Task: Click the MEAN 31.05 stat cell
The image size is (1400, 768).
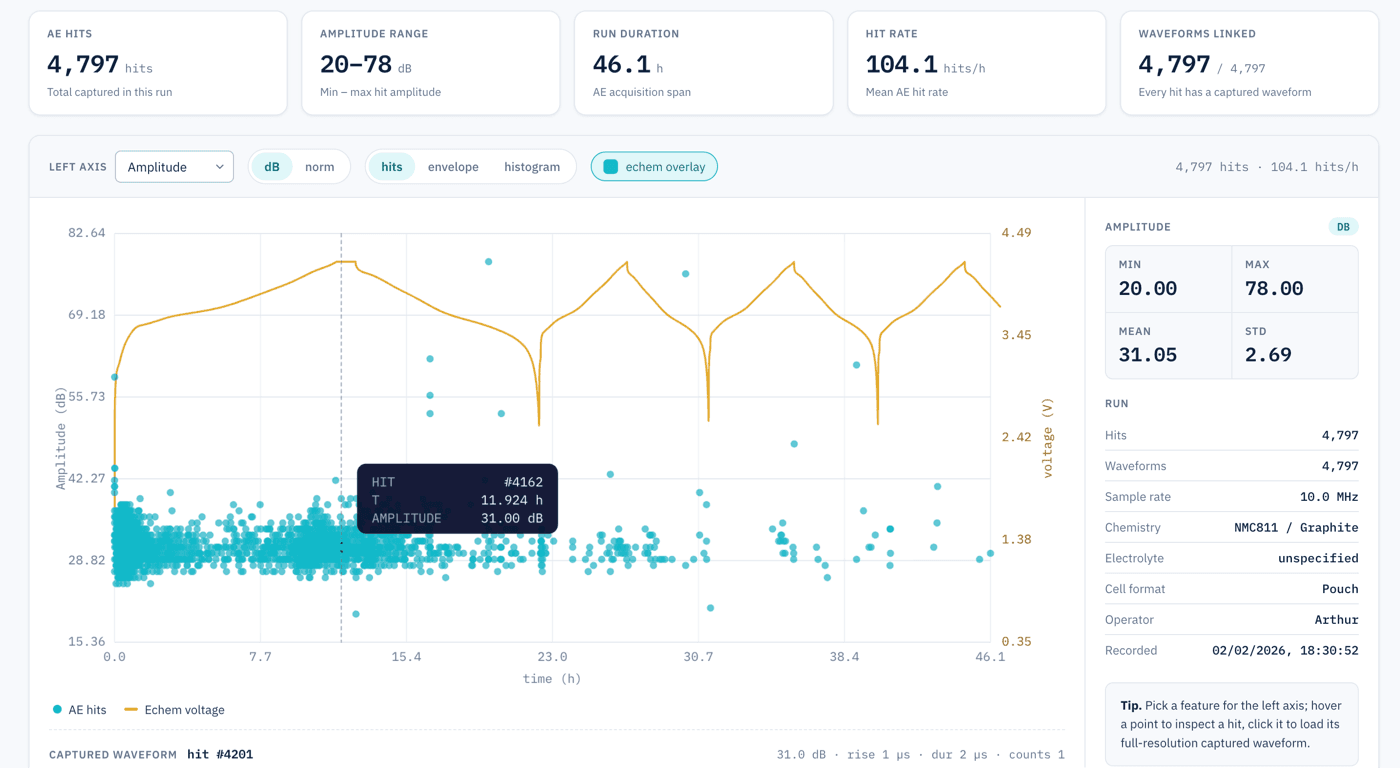Action: click(1168, 345)
